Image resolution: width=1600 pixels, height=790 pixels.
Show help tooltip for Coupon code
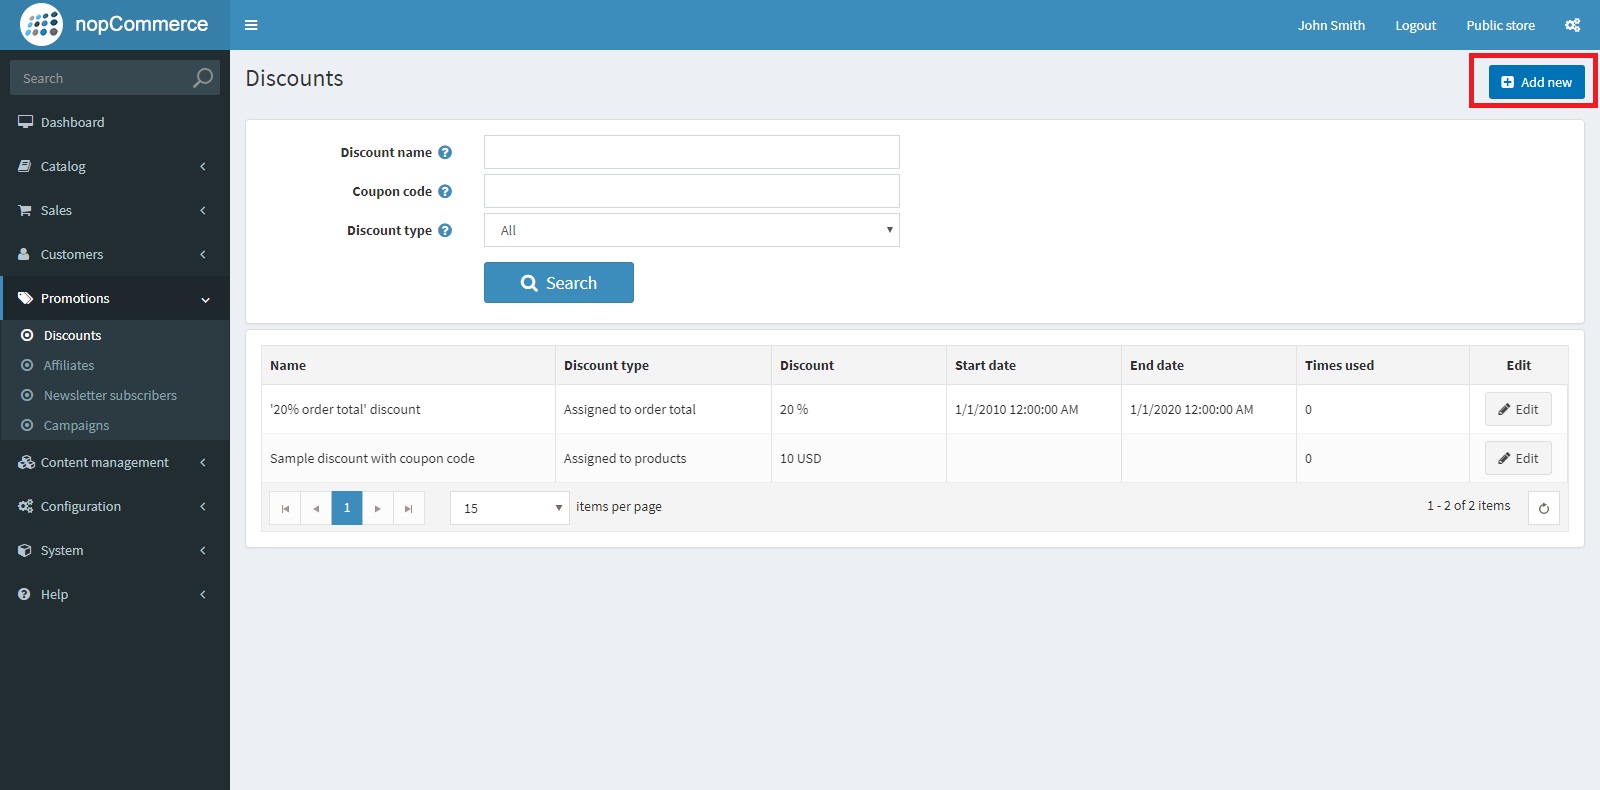click(x=445, y=191)
